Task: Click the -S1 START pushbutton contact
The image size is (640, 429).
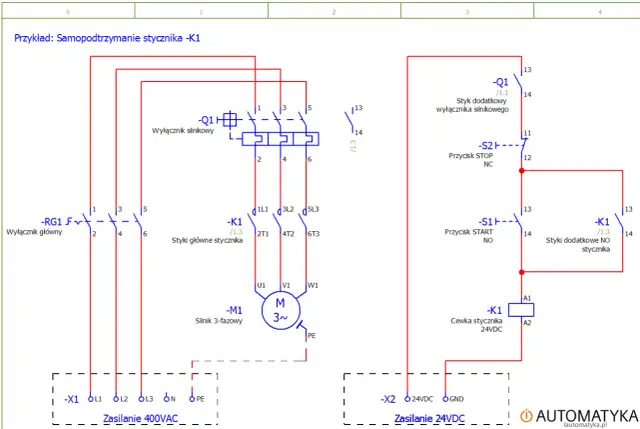Action: point(518,221)
